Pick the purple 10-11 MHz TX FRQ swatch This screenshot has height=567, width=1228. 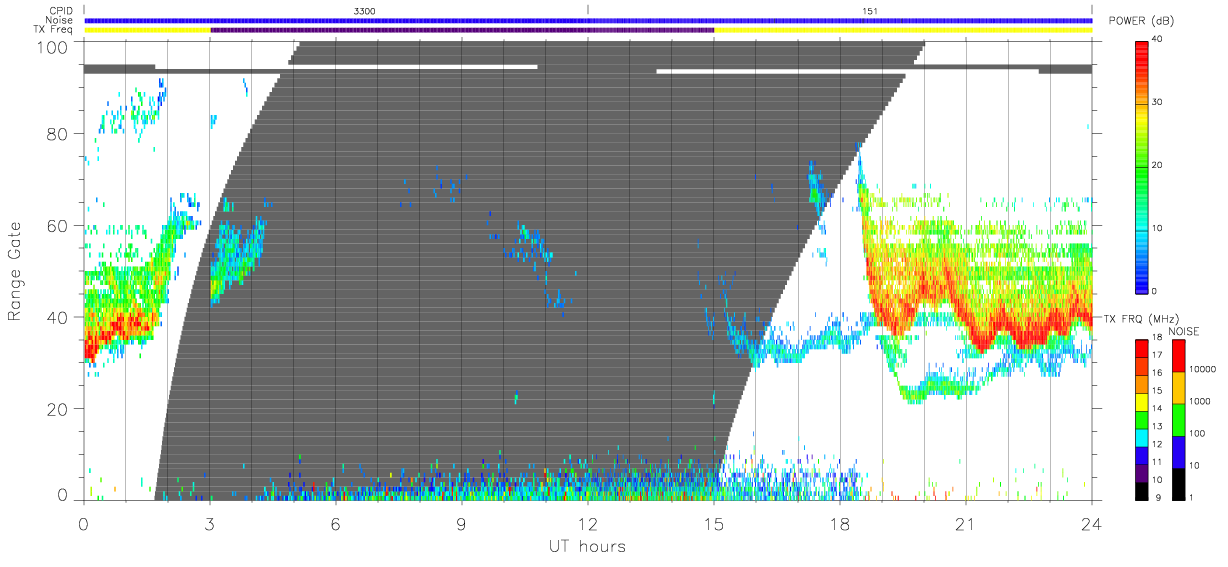click(x=1141, y=473)
